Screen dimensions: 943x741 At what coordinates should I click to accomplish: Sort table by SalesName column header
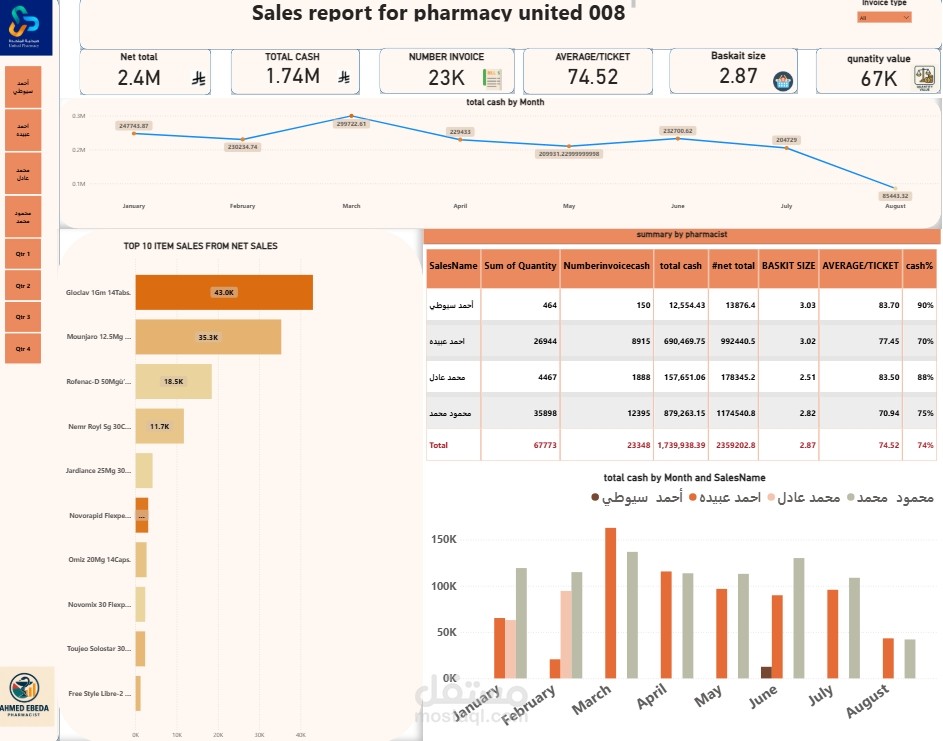pos(453,266)
